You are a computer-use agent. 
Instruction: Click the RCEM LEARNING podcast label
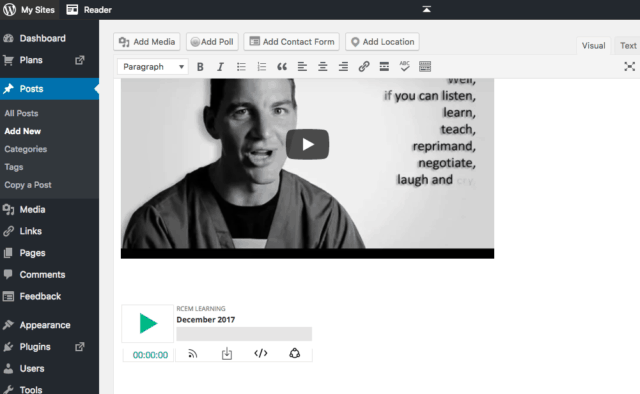201,309
